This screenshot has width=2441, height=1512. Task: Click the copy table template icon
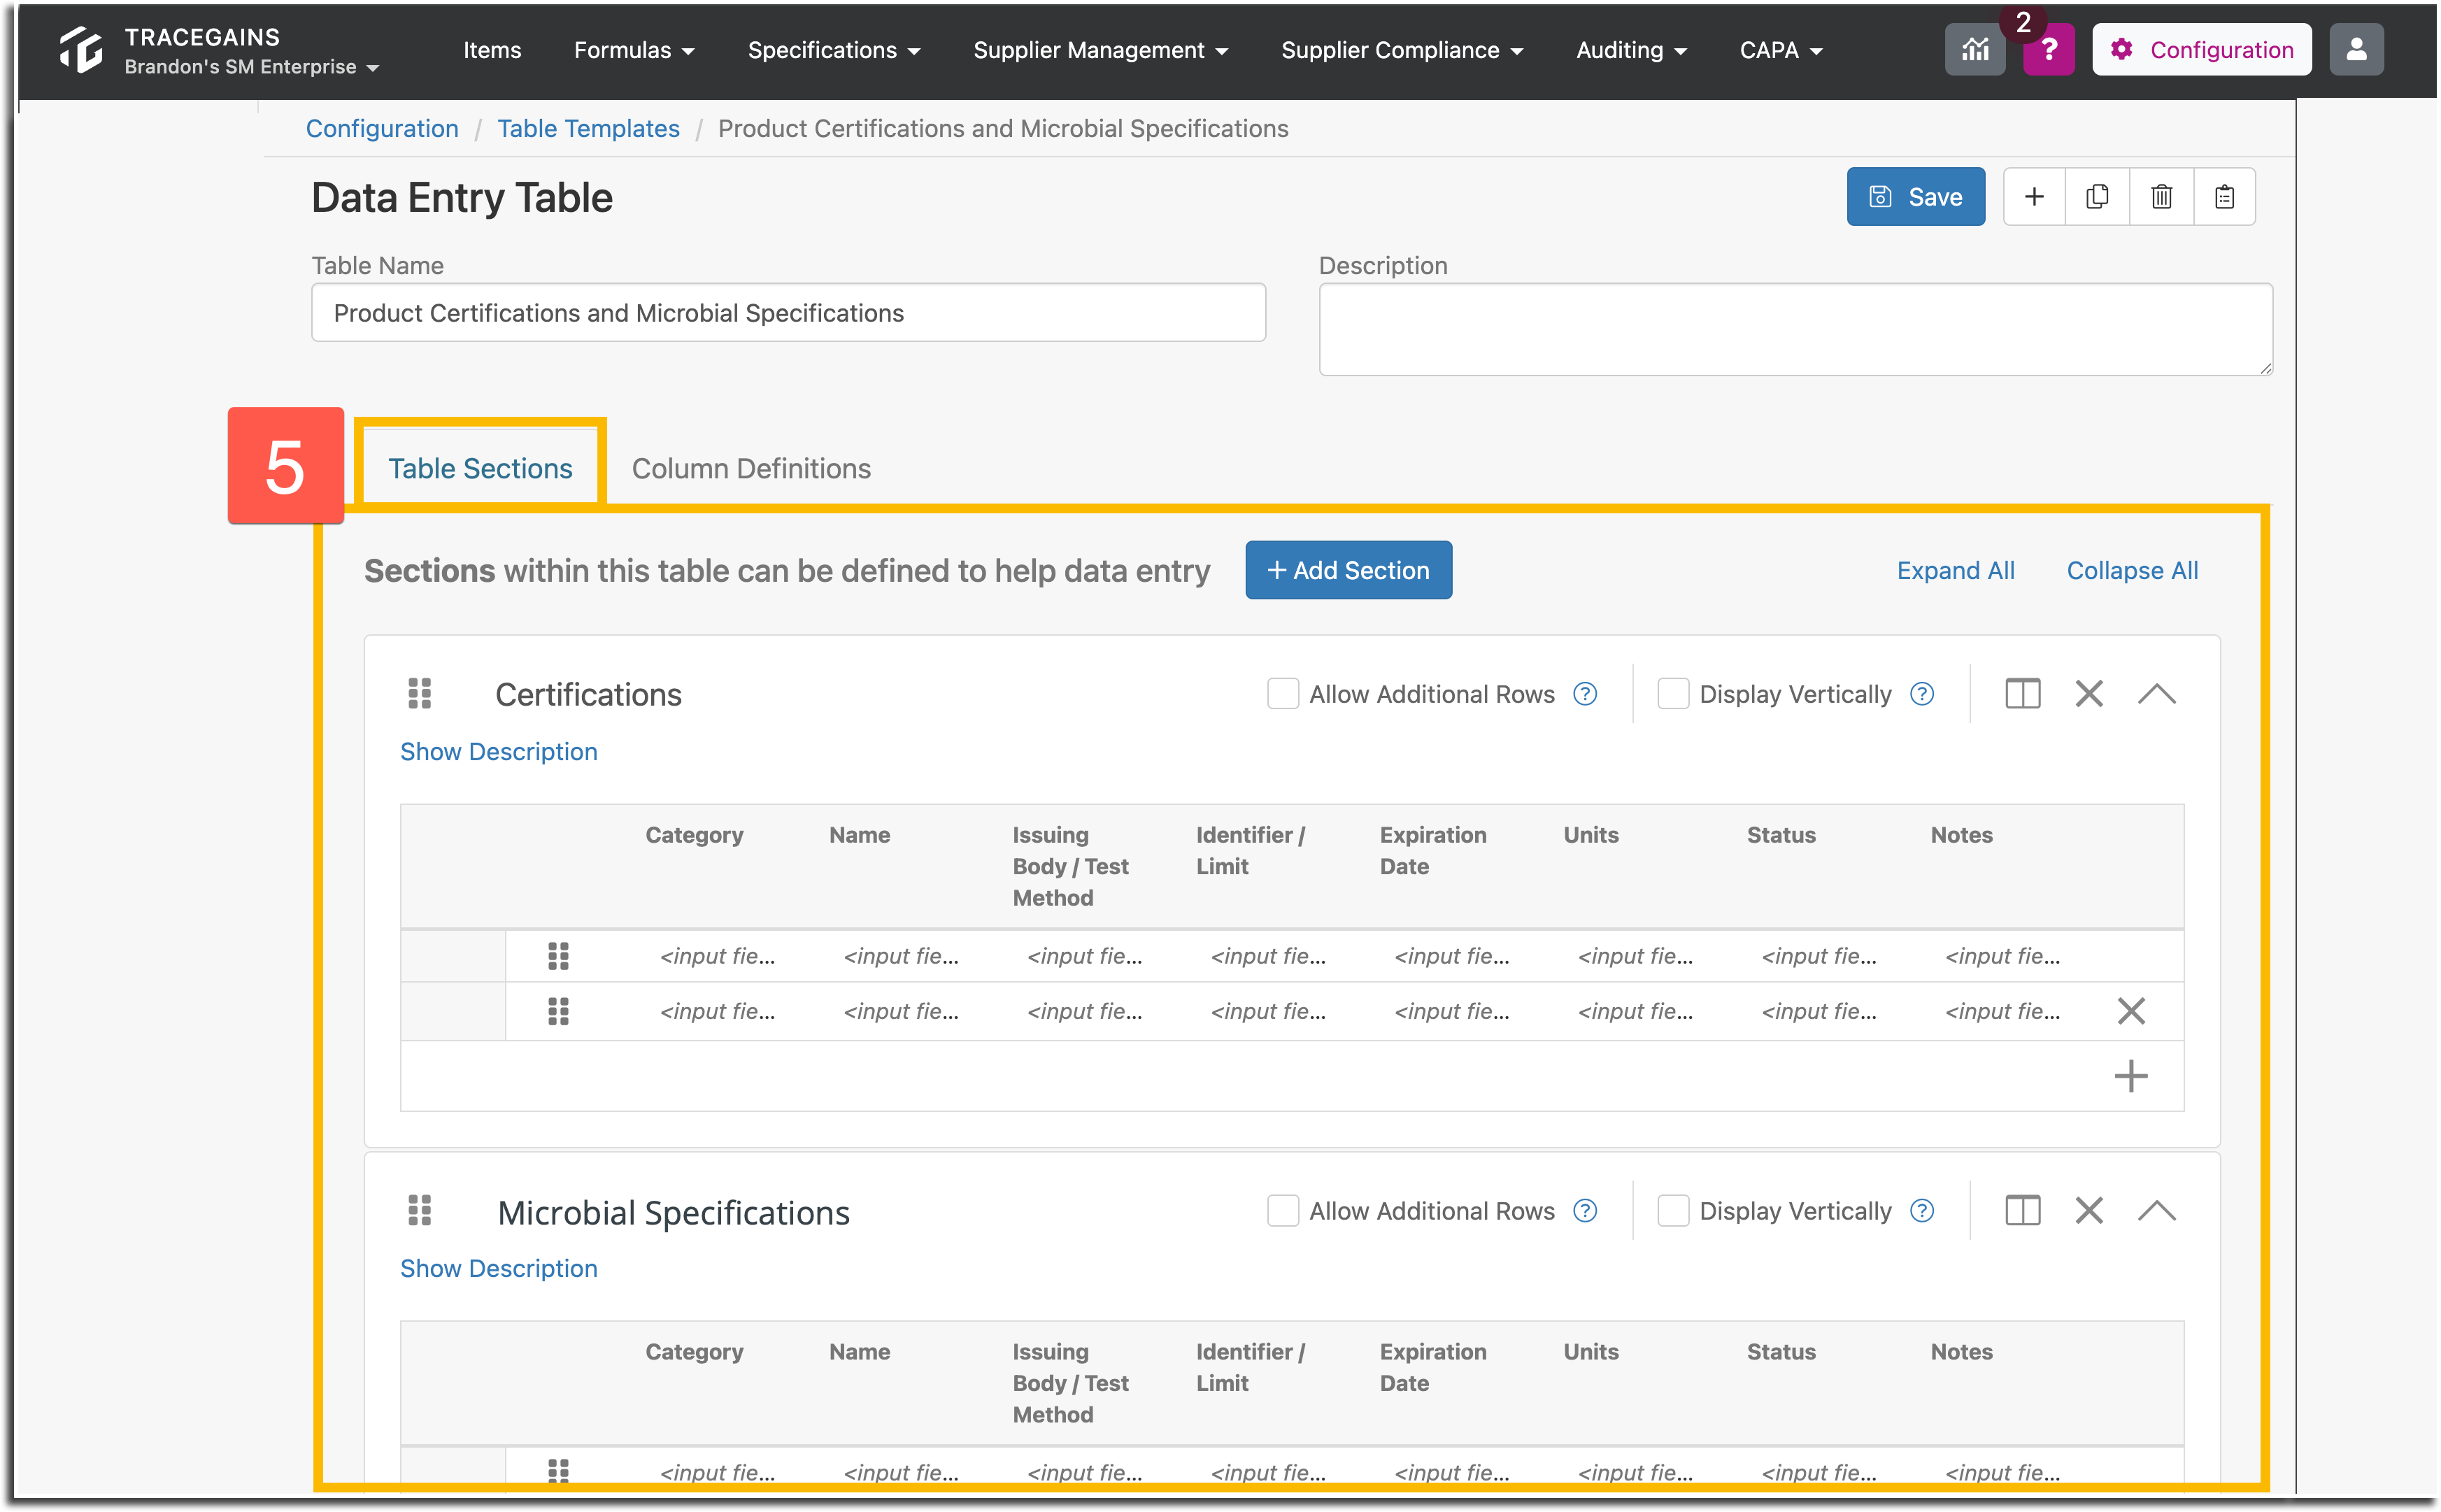(2097, 197)
